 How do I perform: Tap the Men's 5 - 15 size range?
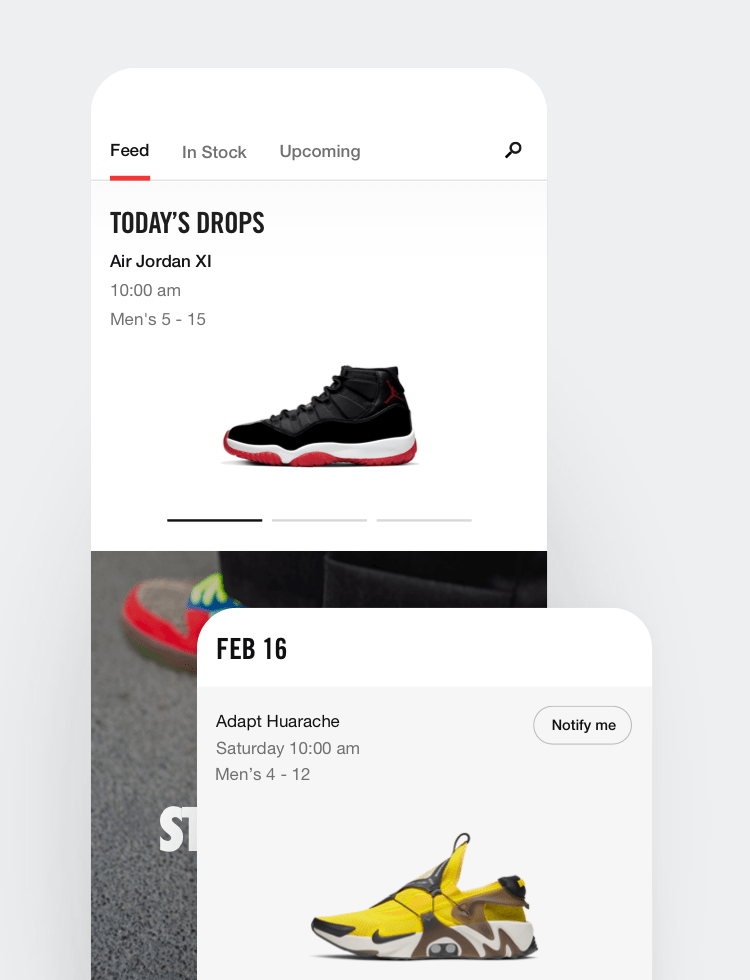[x=158, y=319]
